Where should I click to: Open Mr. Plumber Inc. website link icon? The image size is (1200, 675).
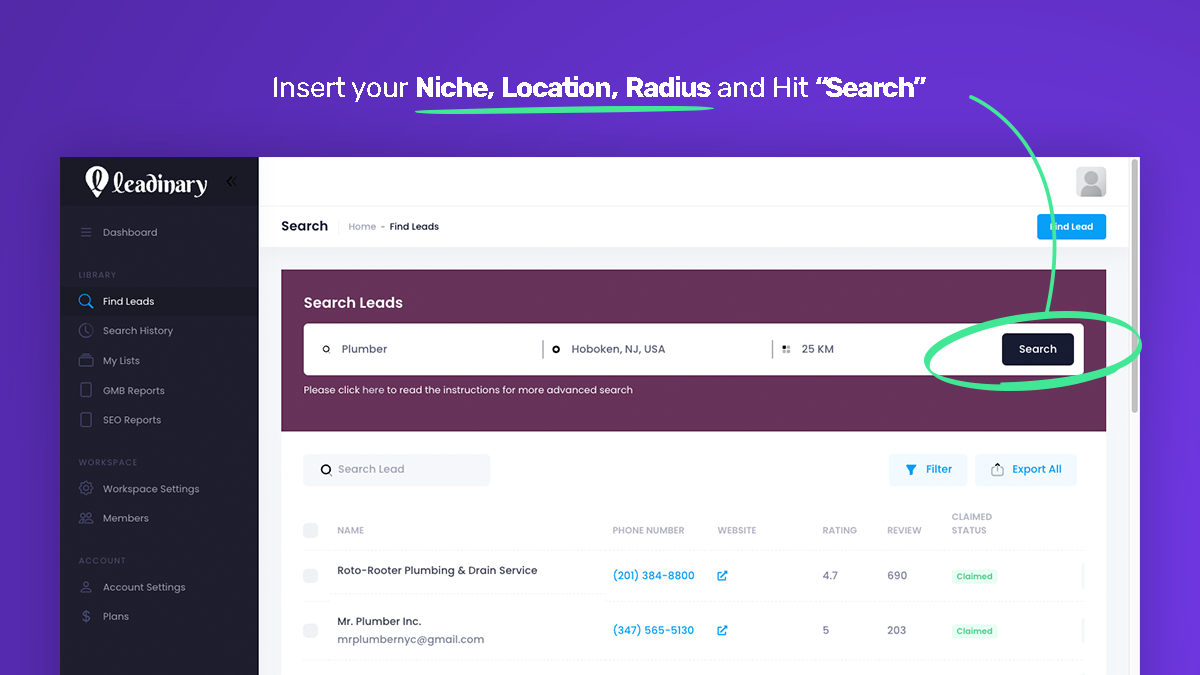[722, 631]
